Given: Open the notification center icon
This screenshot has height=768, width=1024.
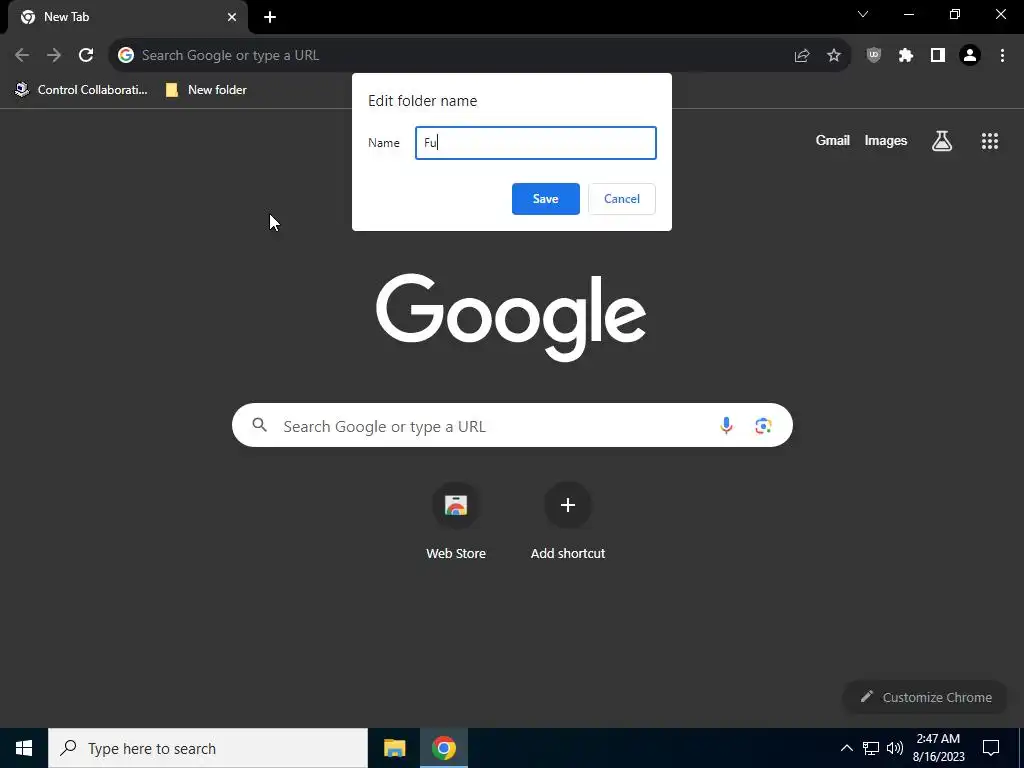Looking at the screenshot, I should [x=991, y=748].
